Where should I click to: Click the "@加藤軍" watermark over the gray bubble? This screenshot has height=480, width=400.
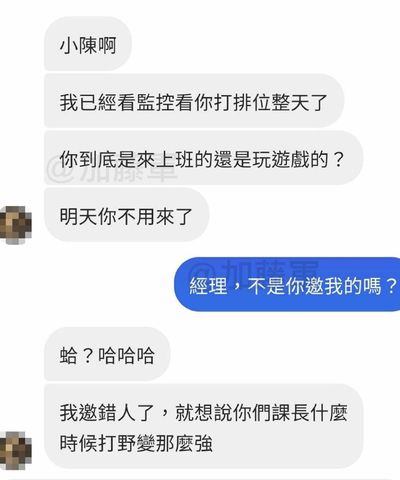point(112,171)
